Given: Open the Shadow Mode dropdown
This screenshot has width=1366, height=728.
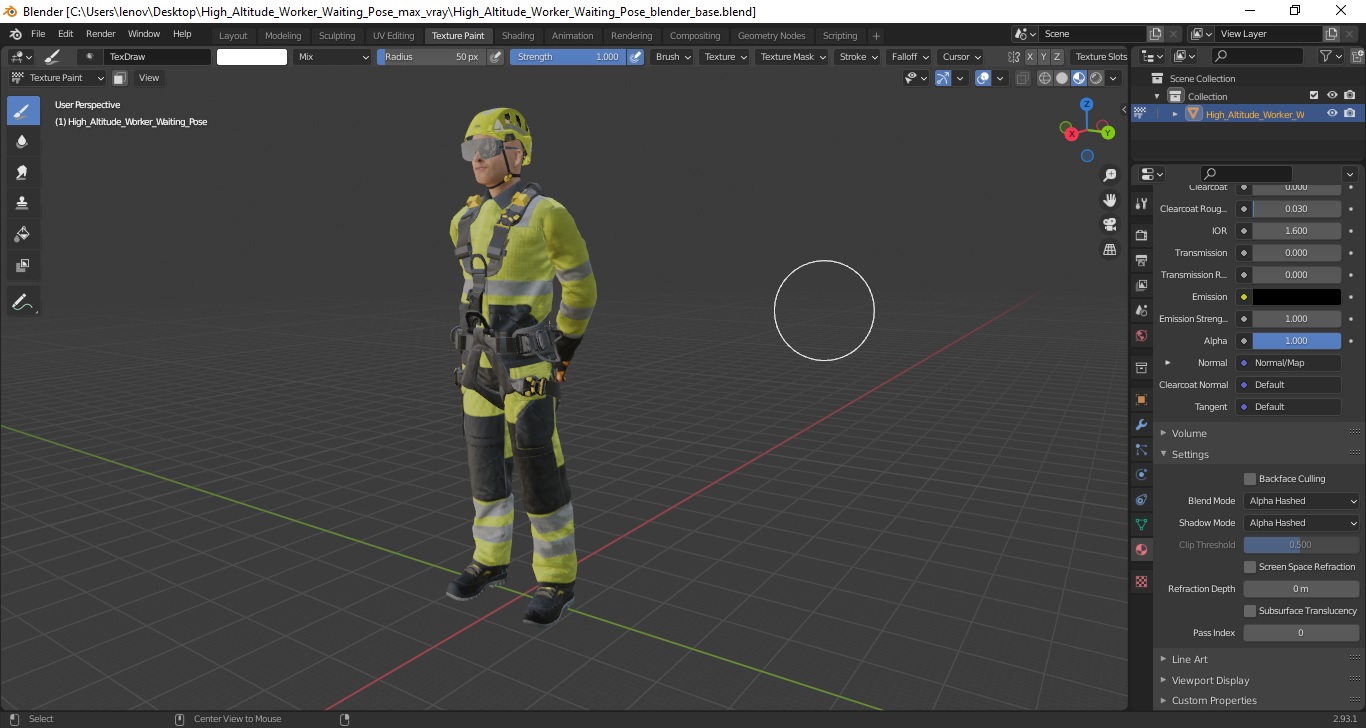Looking at the screenshot, I should coord(1302,523).
